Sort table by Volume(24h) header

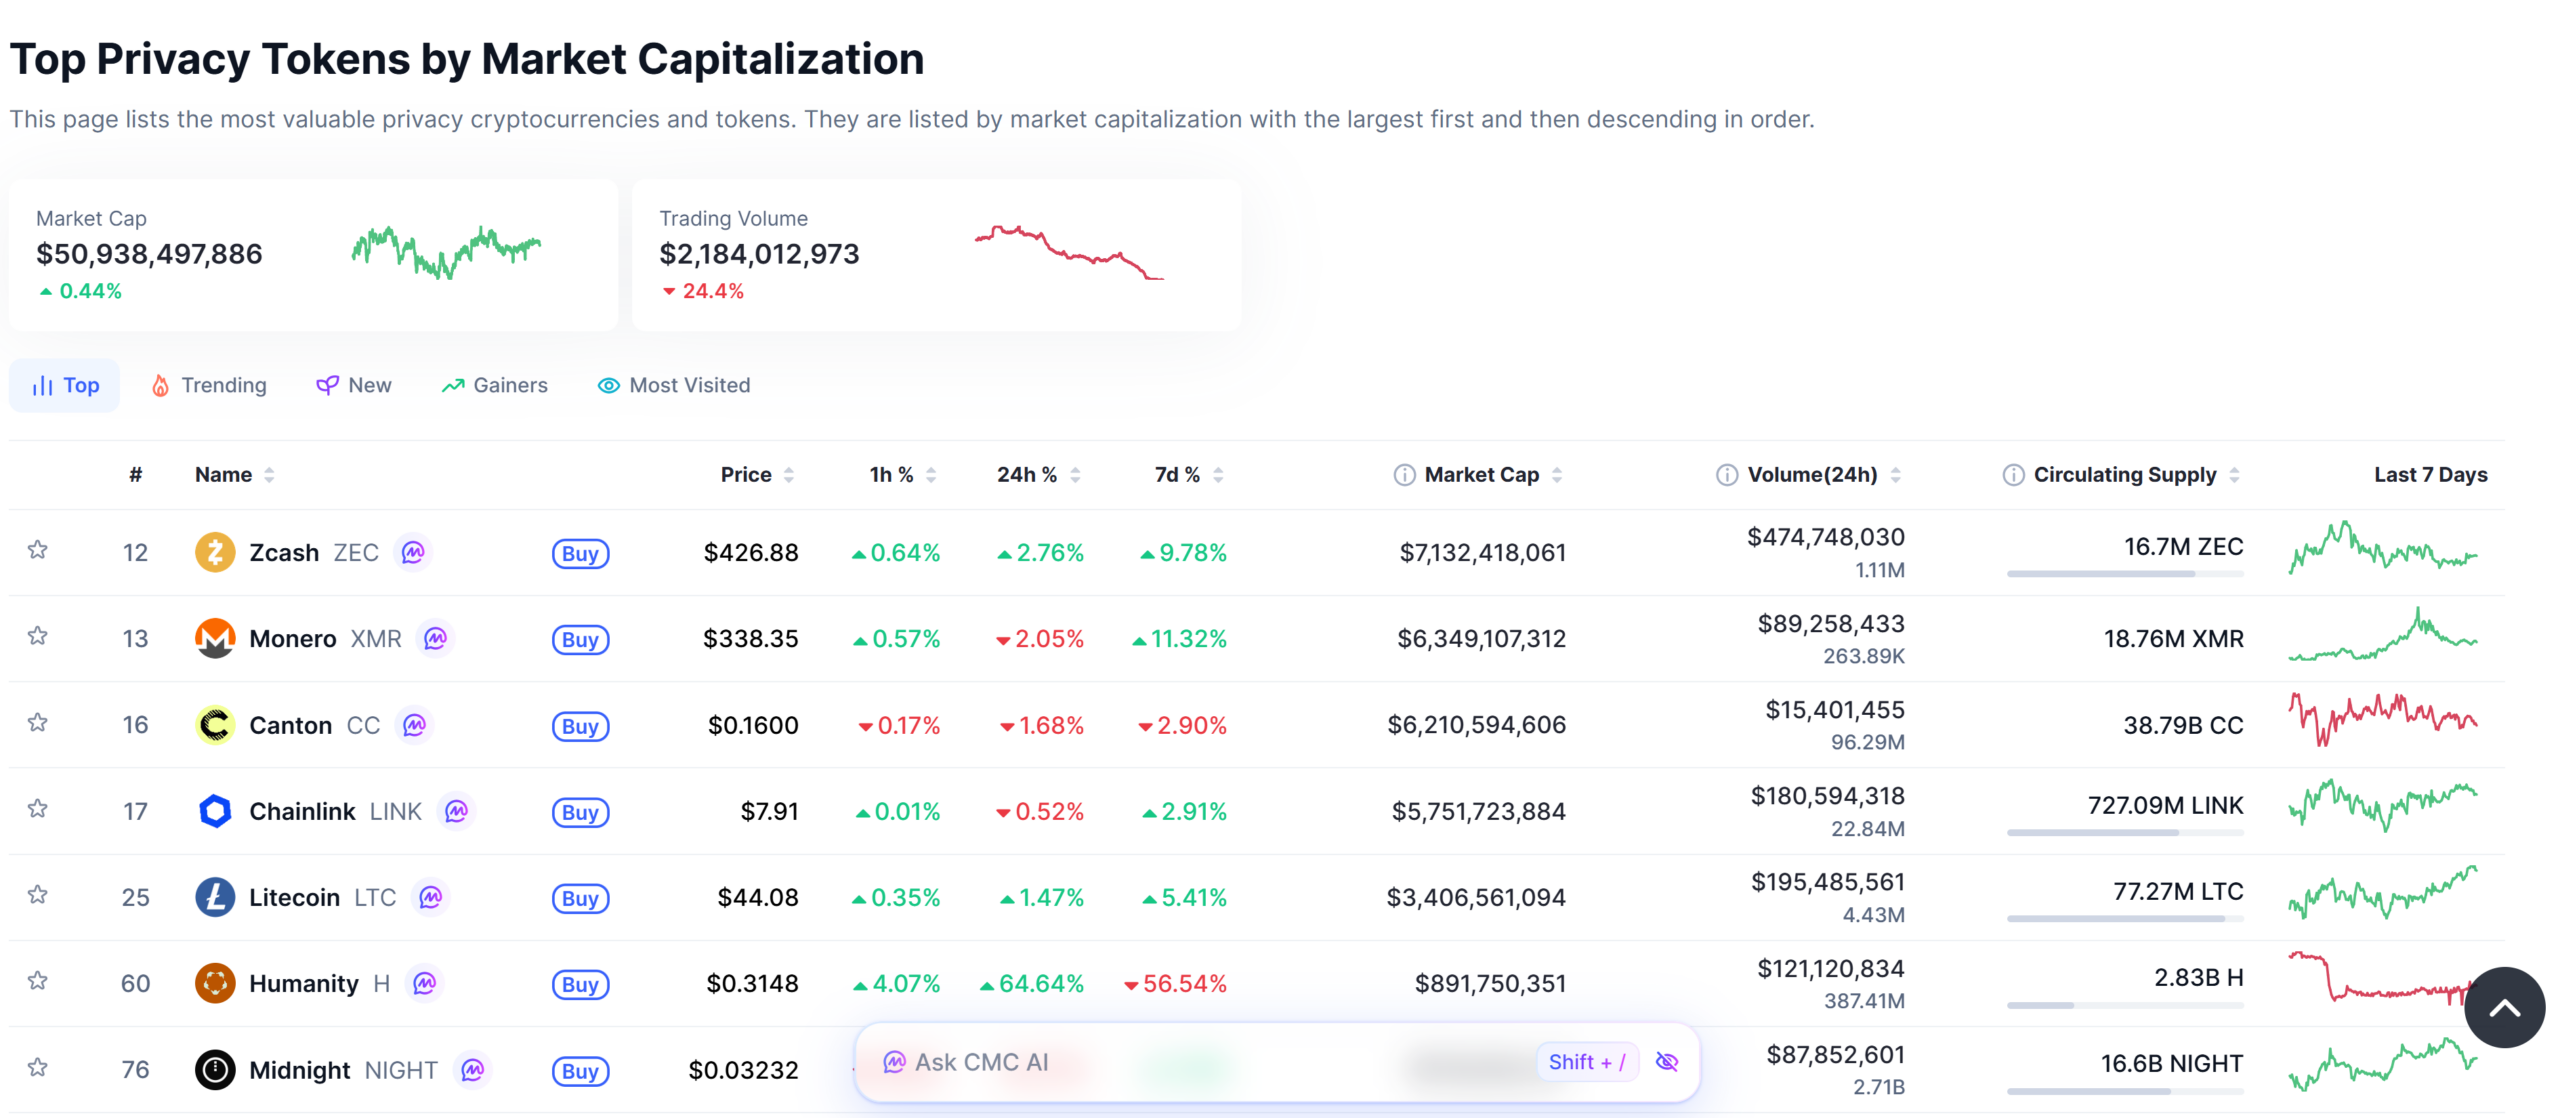[1824, 475]
